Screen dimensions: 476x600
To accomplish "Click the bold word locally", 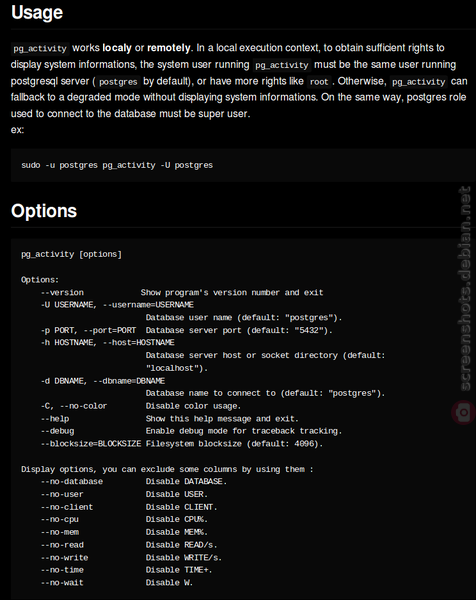I will click(x=117, y=48).
